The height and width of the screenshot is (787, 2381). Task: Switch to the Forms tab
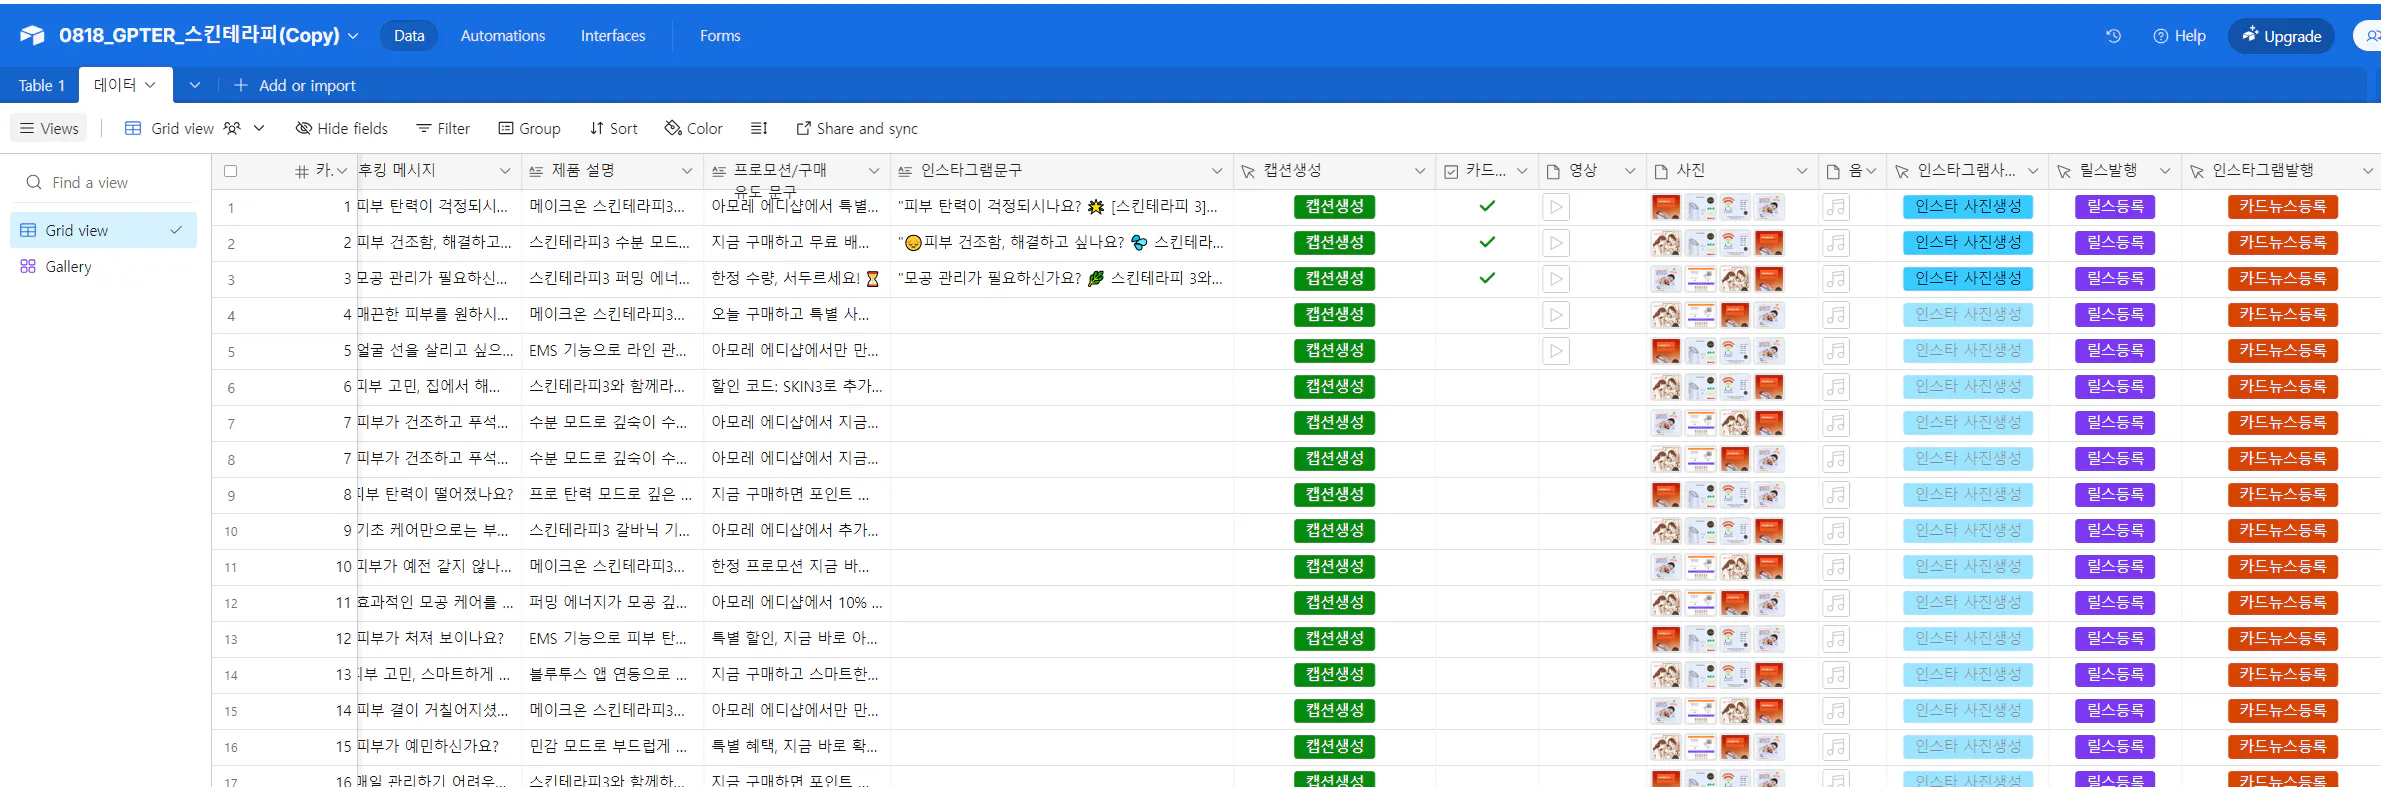pyautogui.click(x=720, y=36)
